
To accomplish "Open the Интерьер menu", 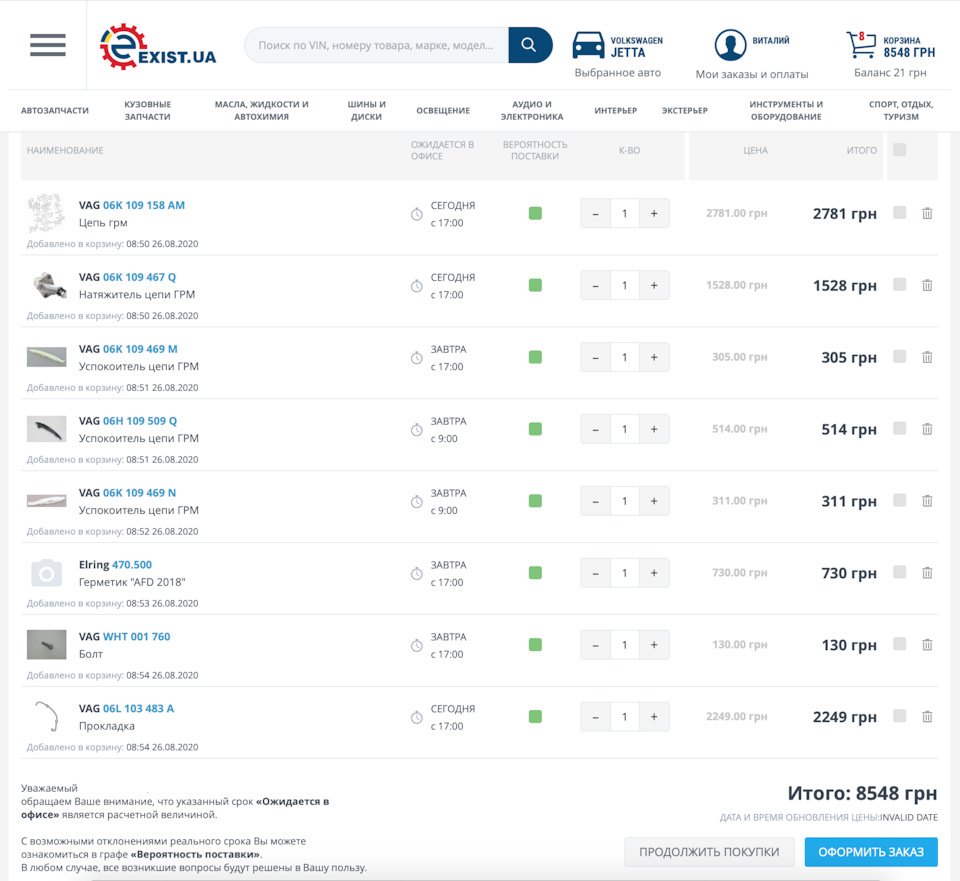I will click(x=615, y=111).
